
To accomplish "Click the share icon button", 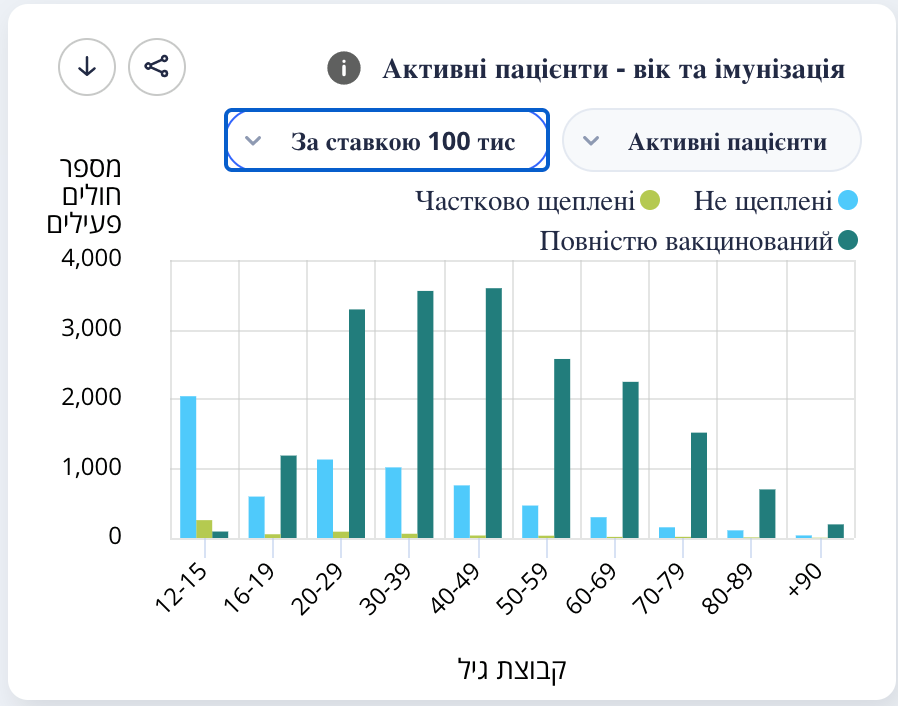I will point(157,67).
